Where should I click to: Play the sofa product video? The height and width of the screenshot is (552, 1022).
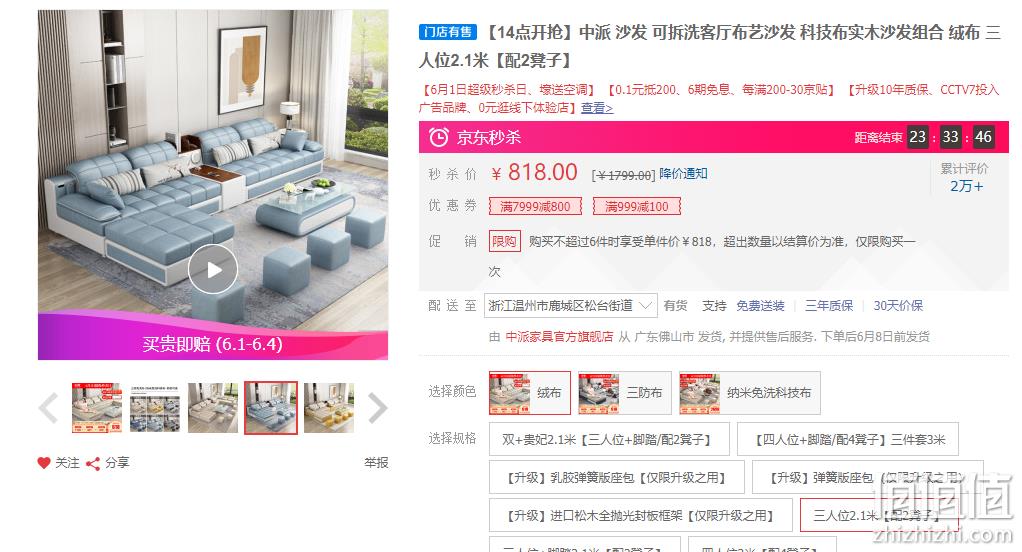(213, 269)
